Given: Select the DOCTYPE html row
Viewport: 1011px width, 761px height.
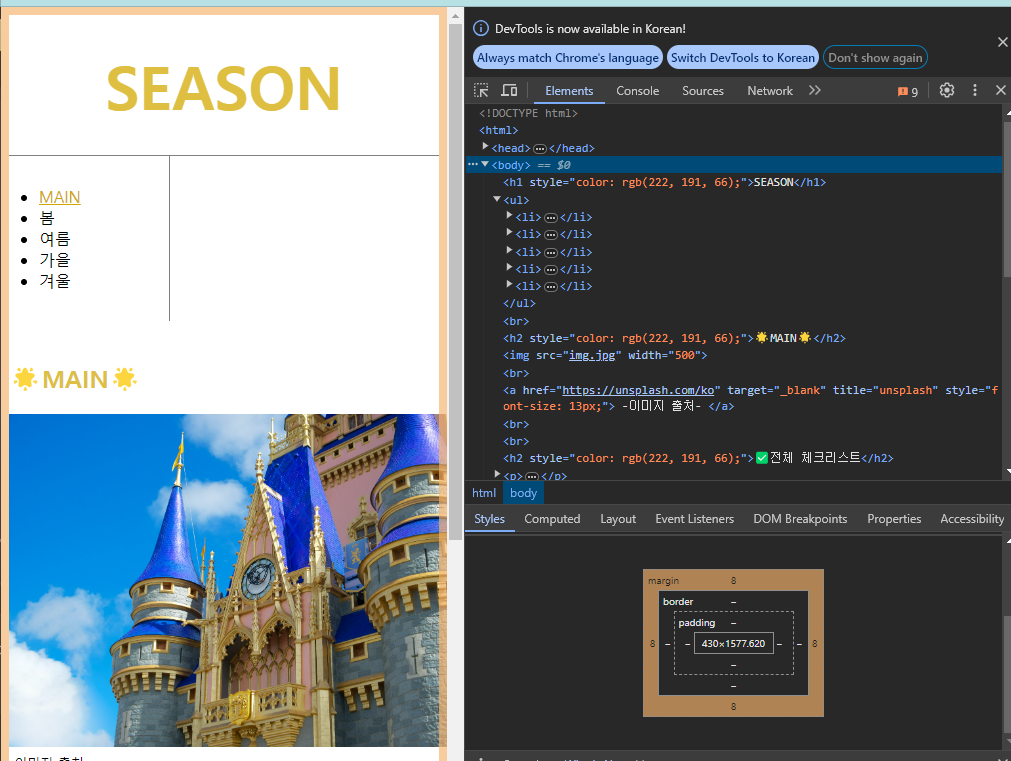Looking at the screenshot, I should tap(528, 114).
